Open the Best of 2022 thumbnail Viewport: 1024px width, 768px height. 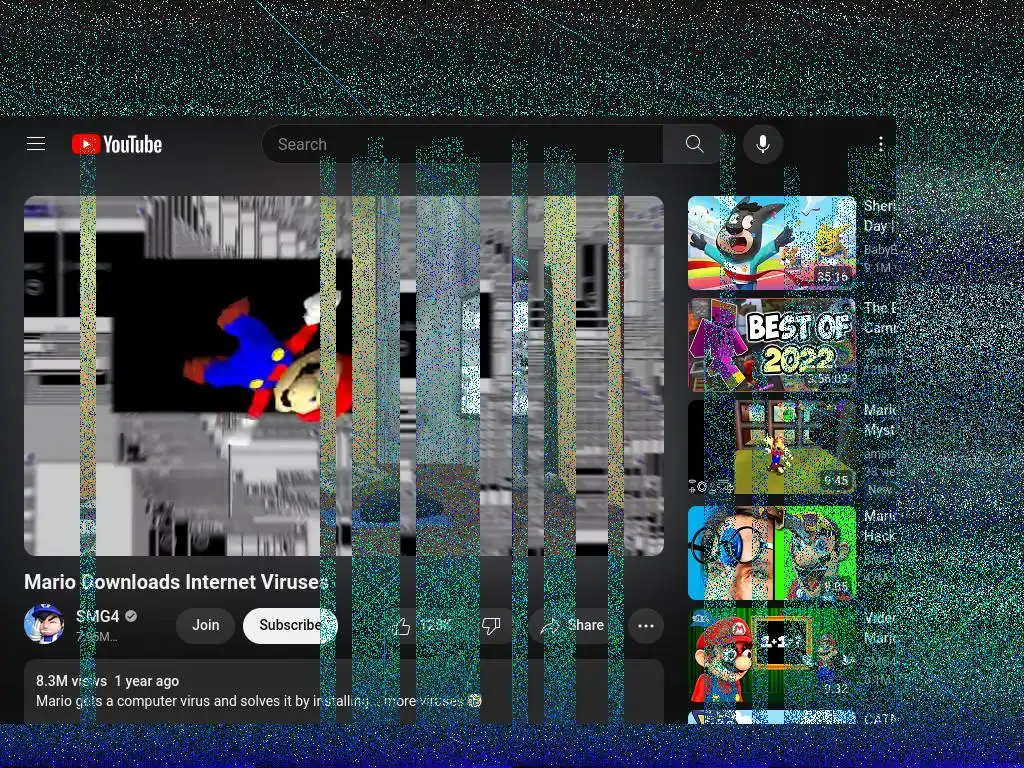pos(772,345)
